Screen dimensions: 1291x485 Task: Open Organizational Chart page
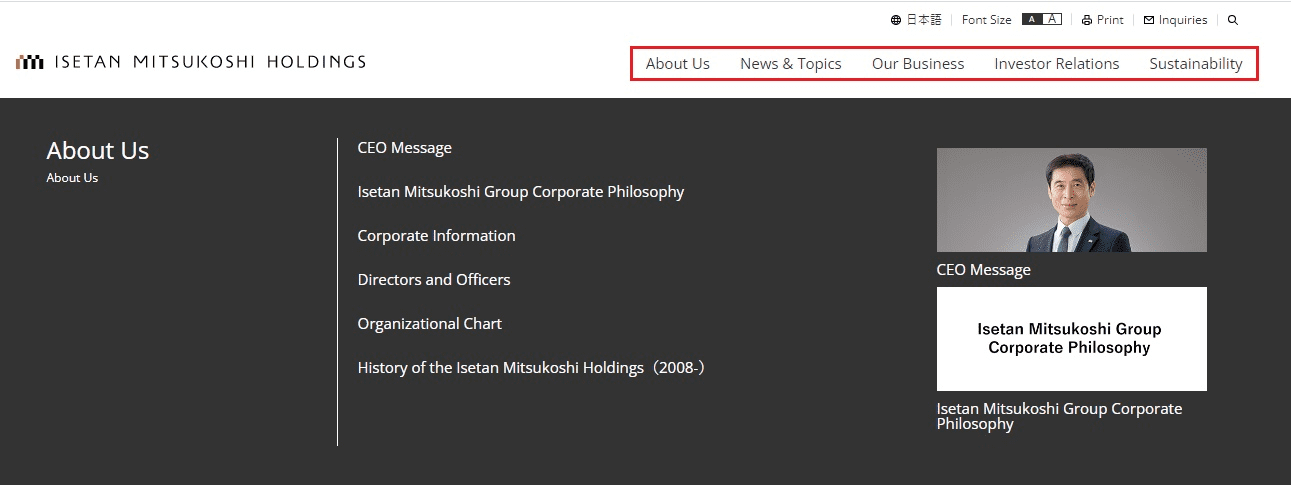(430, 324)
